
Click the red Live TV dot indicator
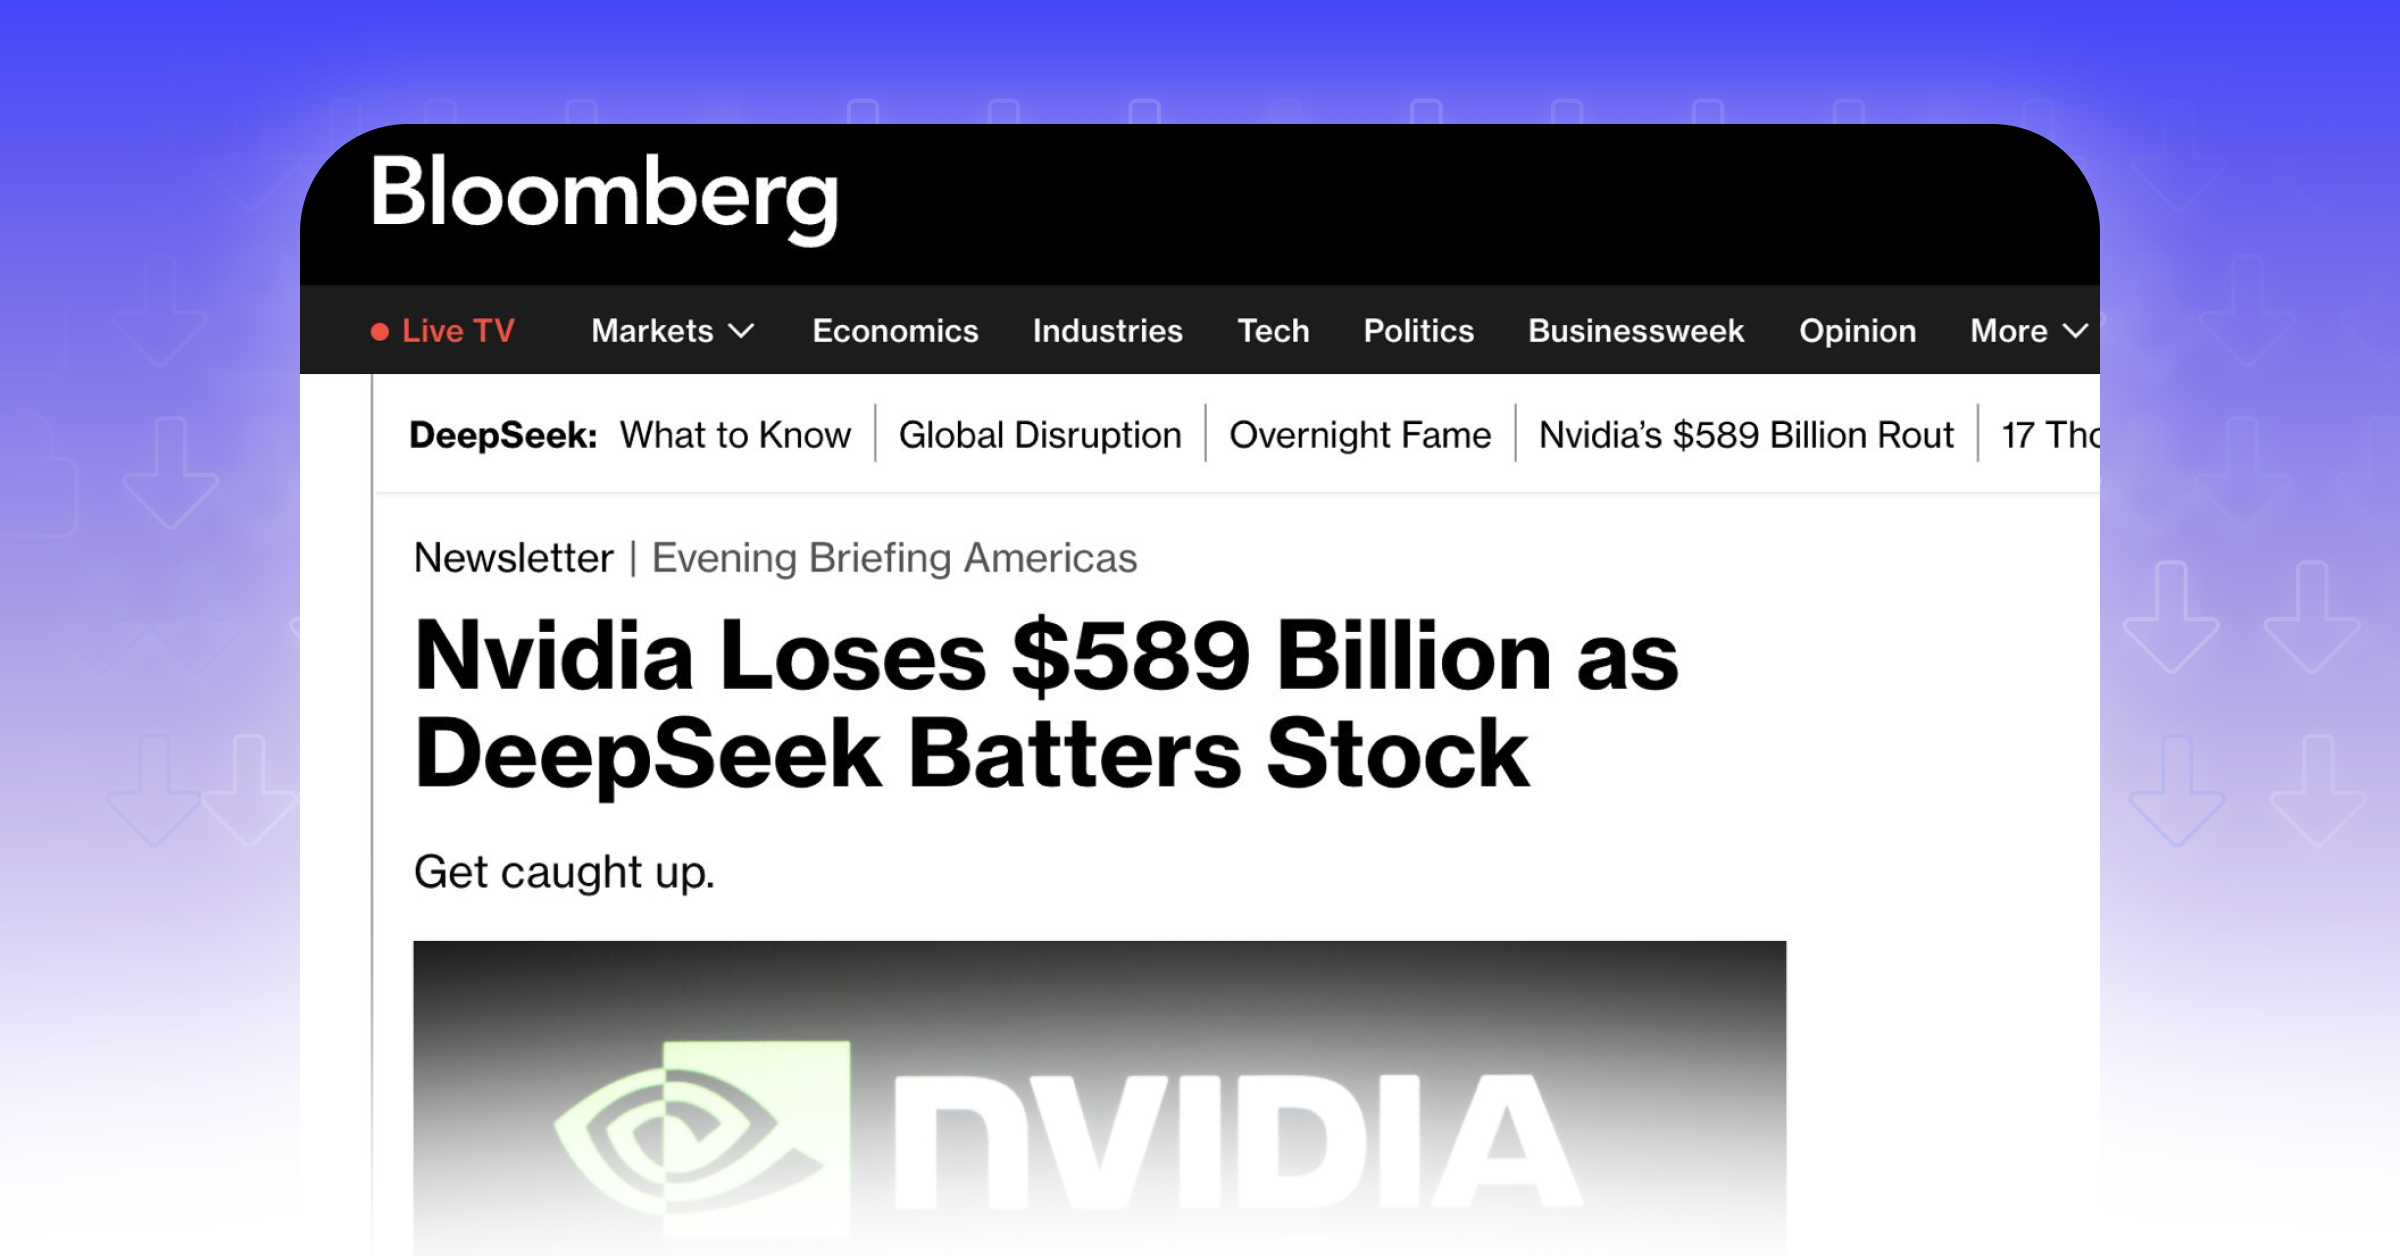[380, 332]
